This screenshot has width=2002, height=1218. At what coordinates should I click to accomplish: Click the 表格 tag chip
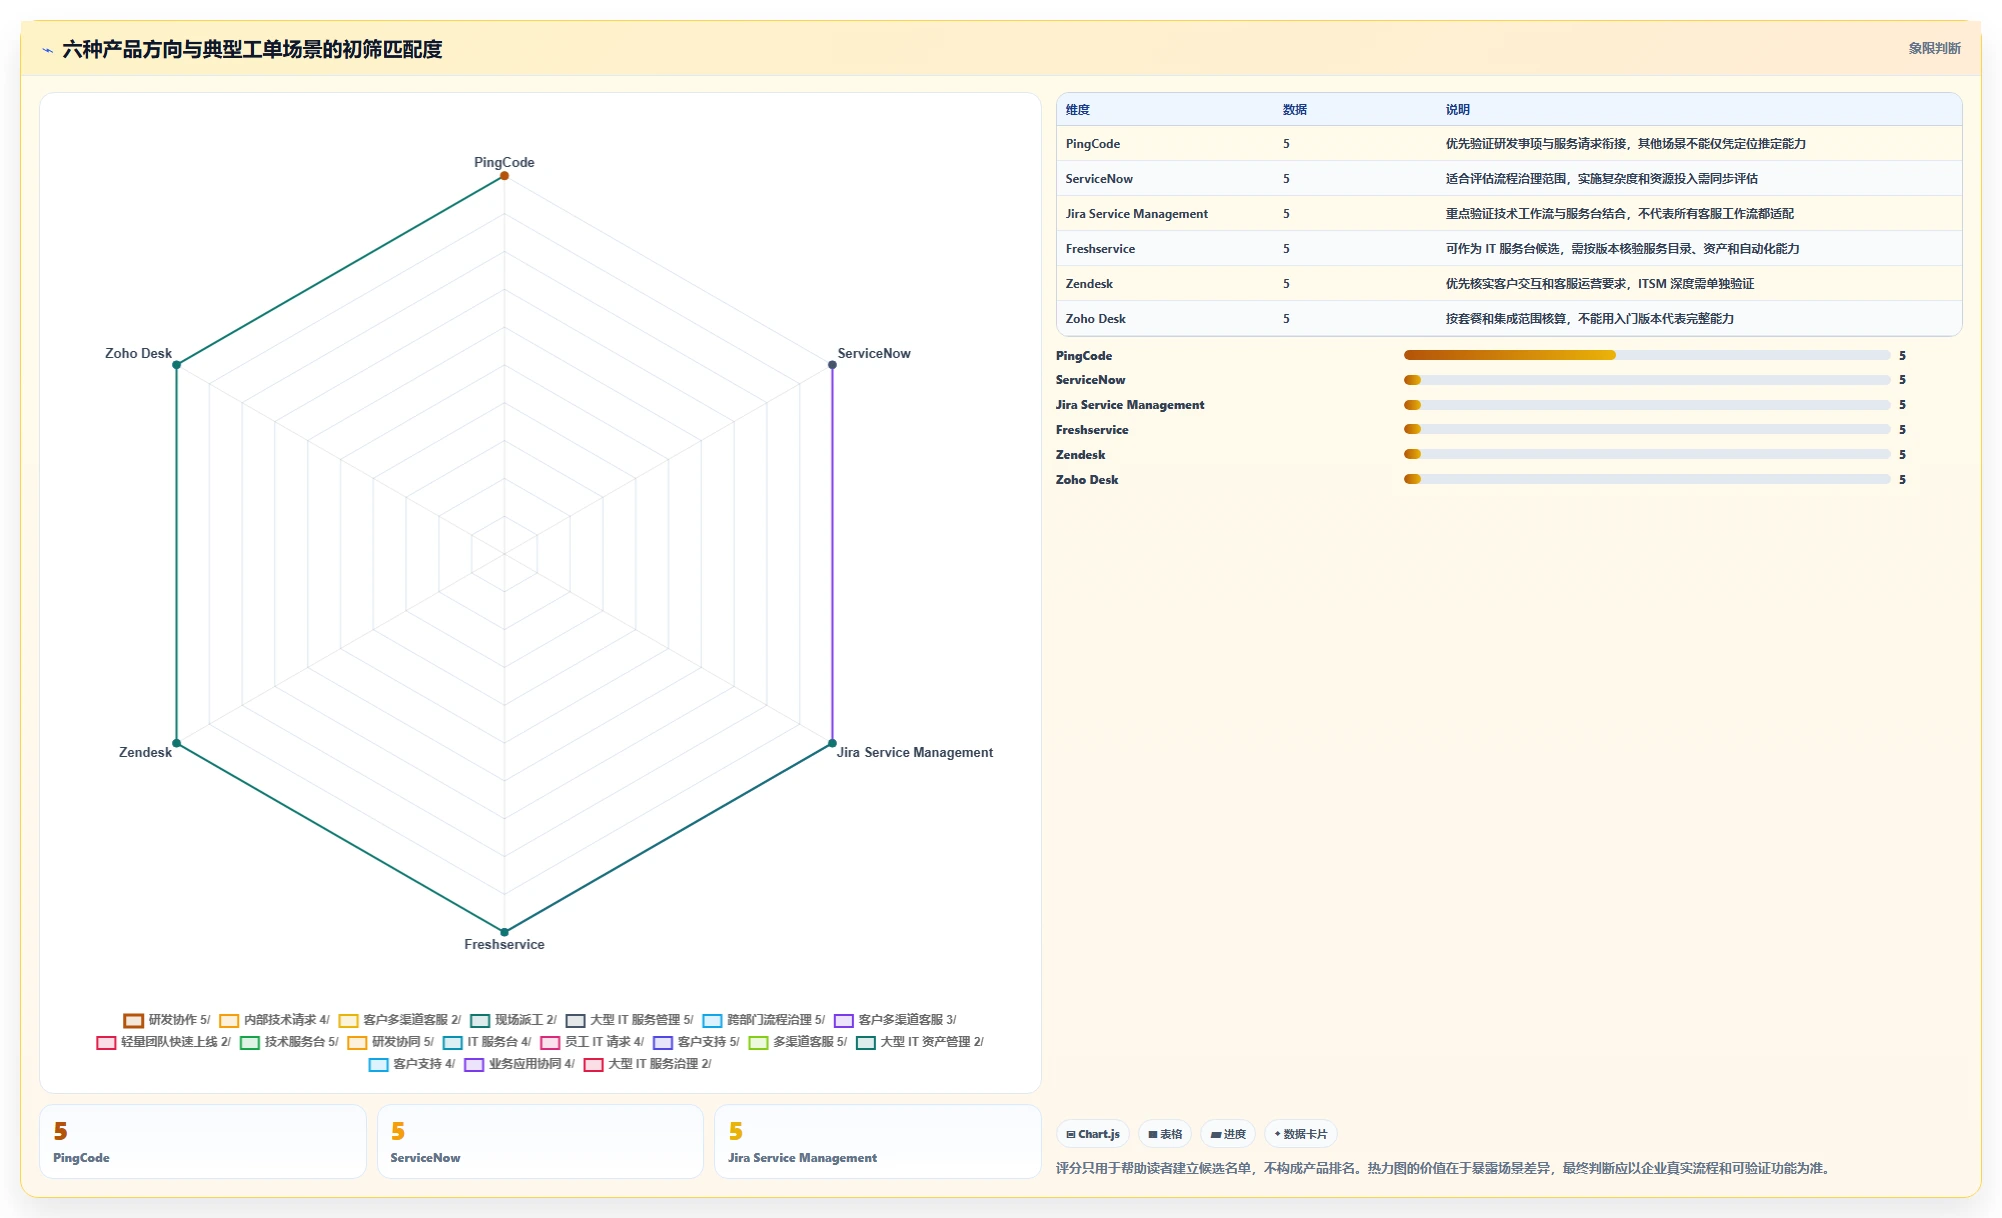point(1165,1134)
